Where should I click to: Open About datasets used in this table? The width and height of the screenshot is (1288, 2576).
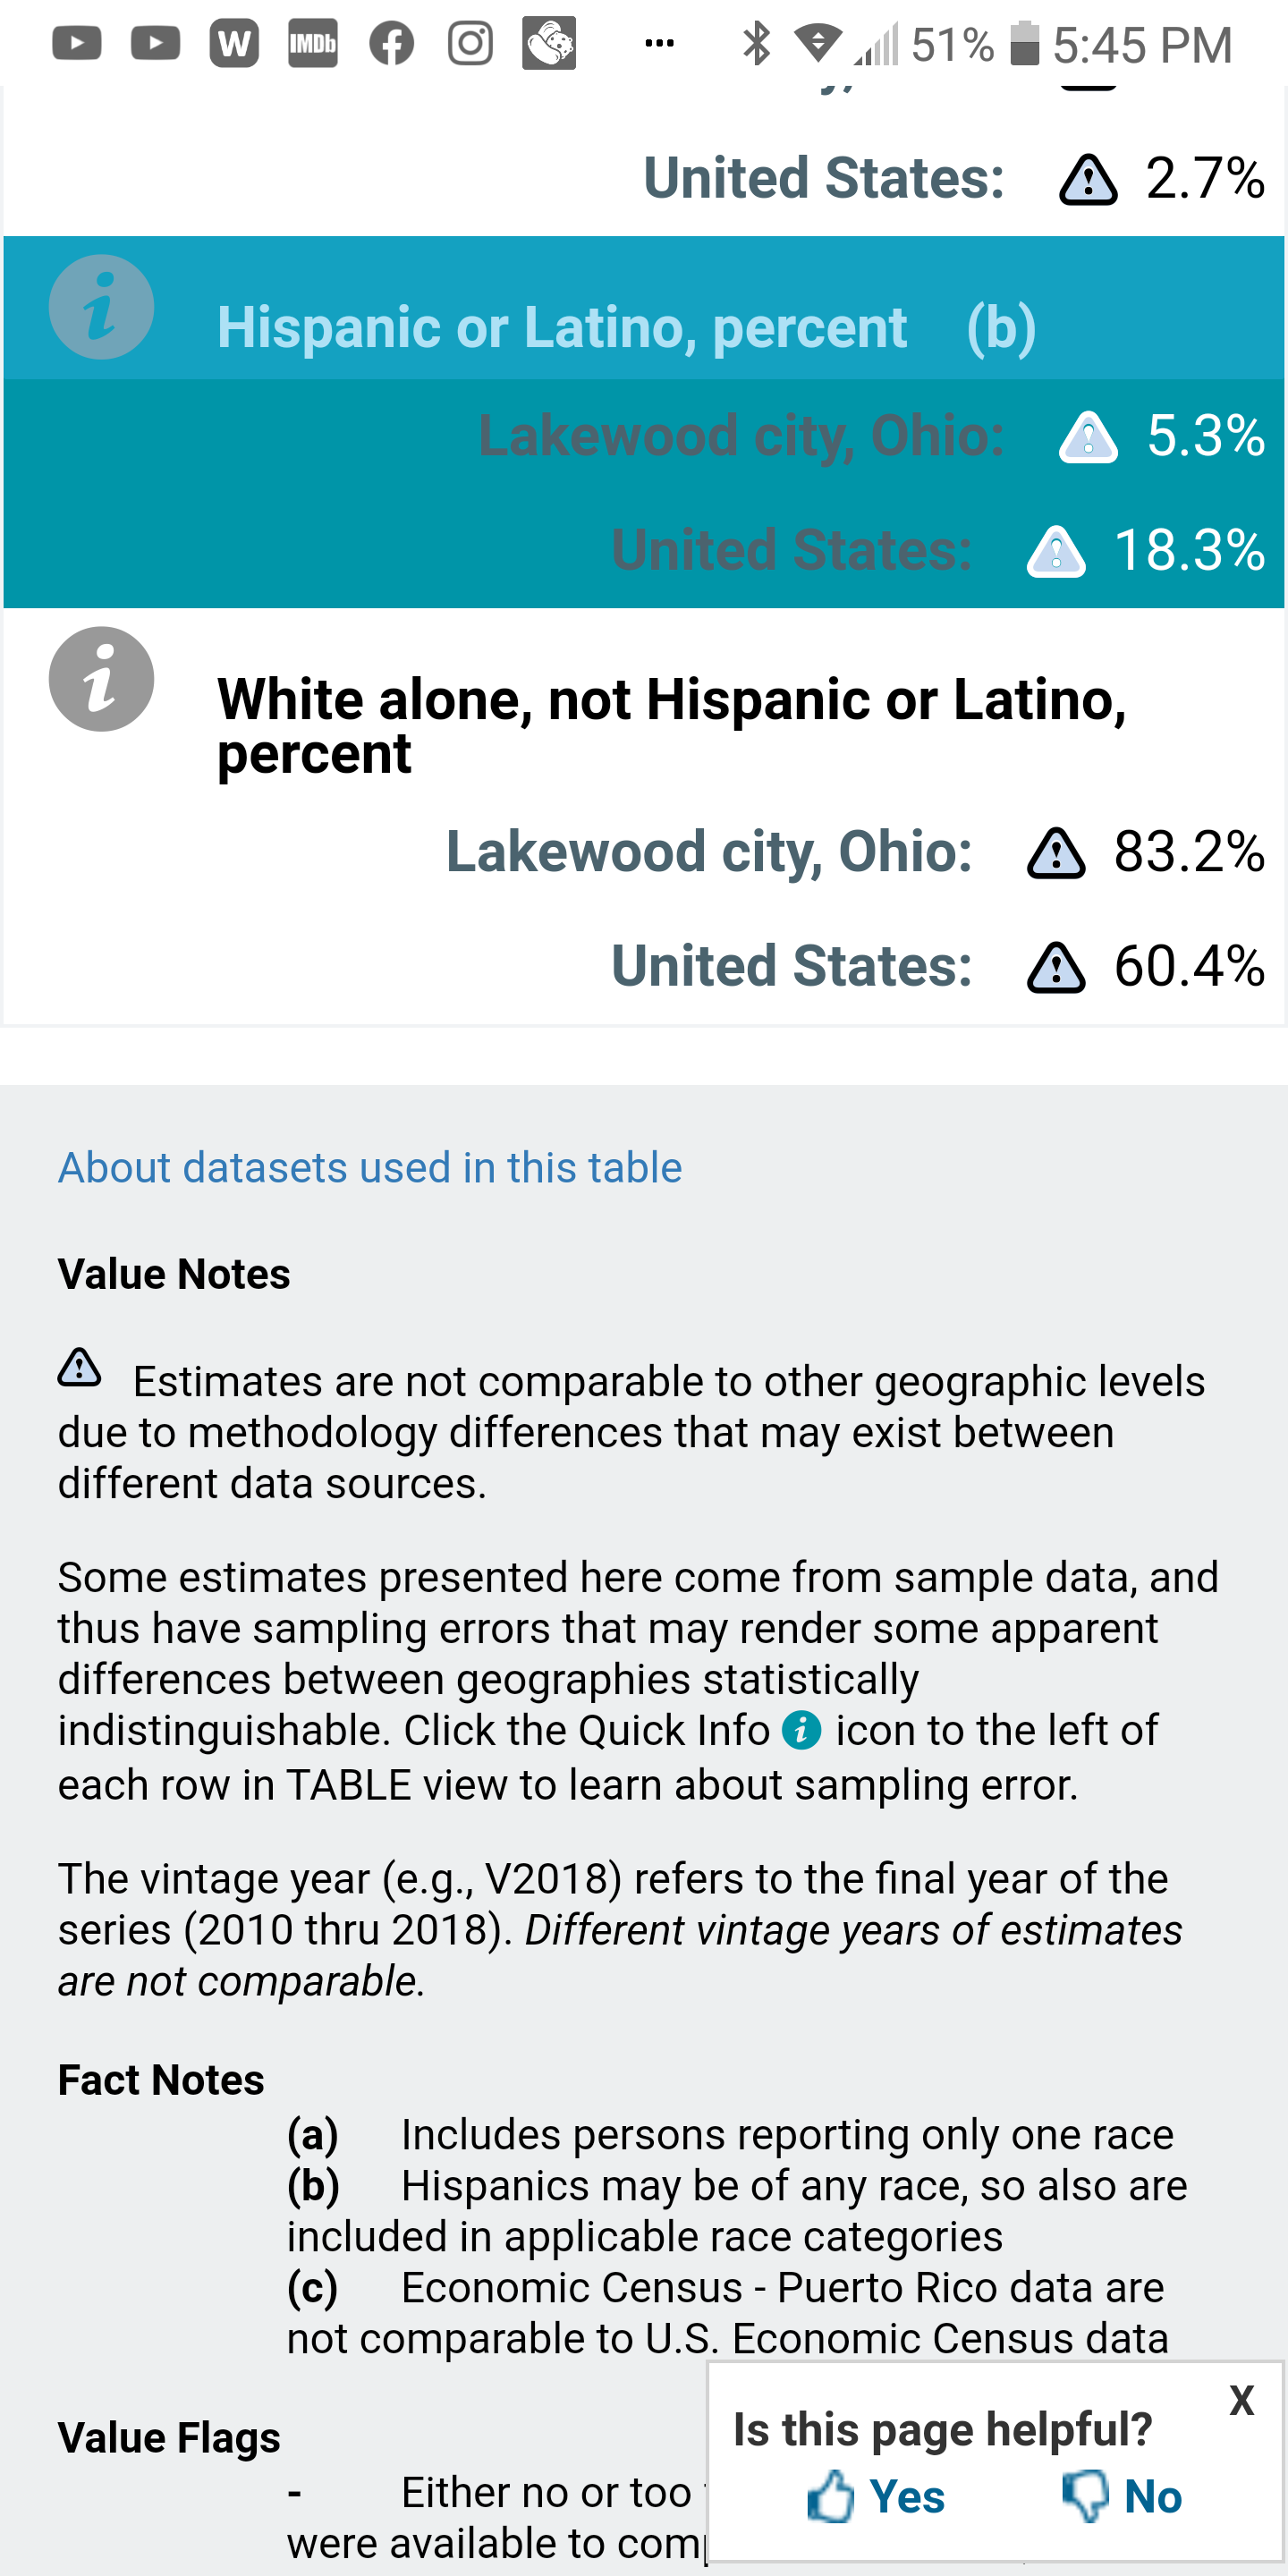coord(370,1167)
